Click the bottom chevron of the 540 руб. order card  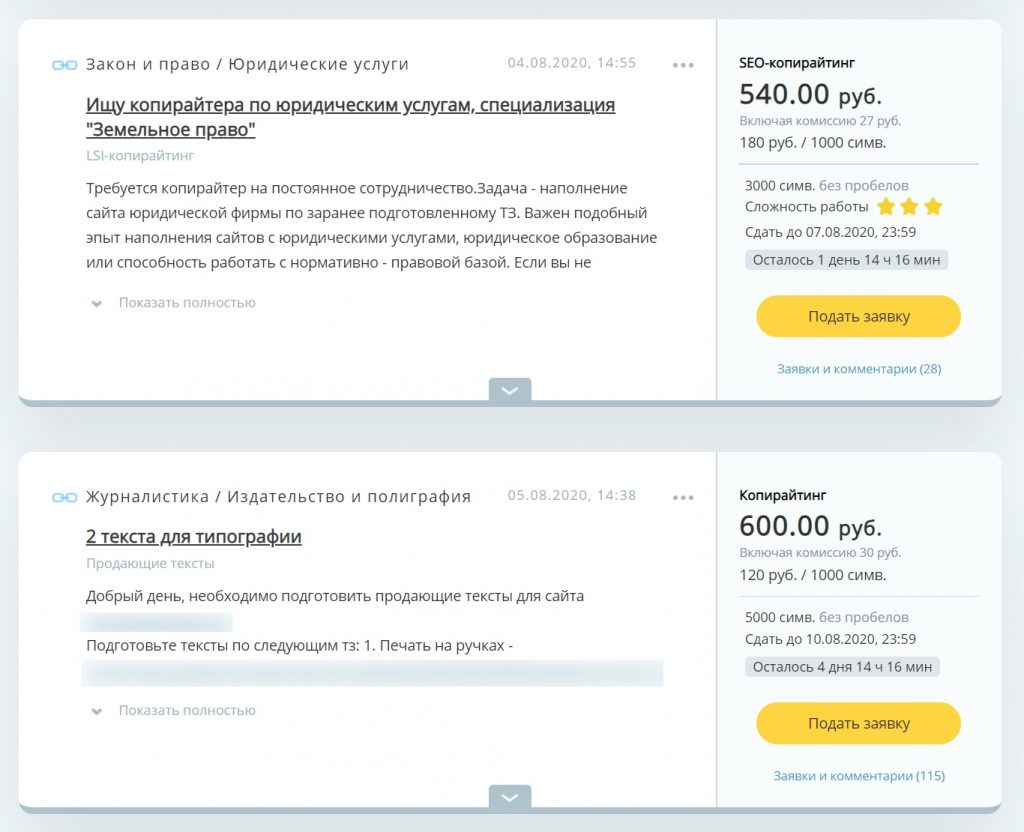click(510, 391)
